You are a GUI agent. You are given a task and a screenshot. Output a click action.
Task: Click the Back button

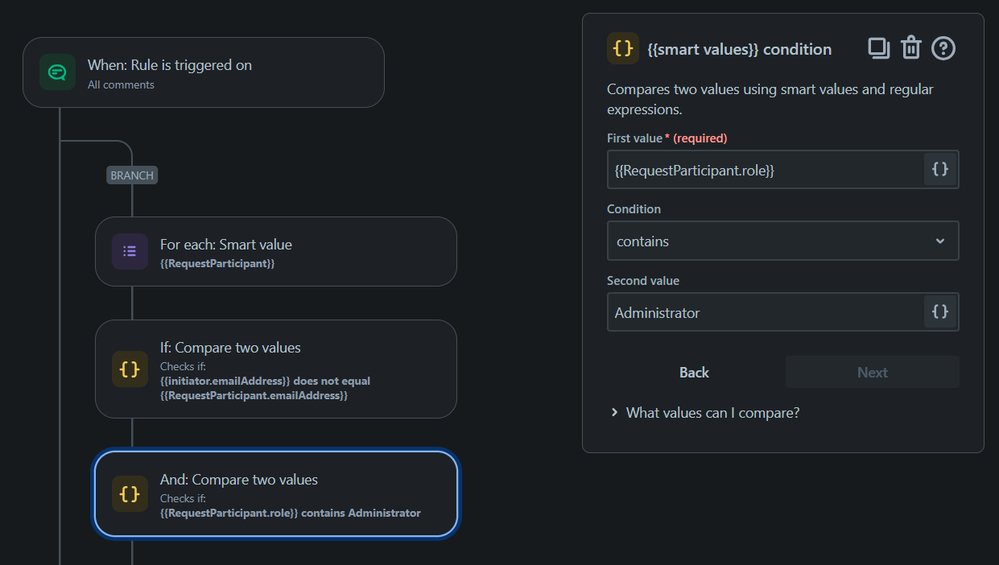pos(694,372)
